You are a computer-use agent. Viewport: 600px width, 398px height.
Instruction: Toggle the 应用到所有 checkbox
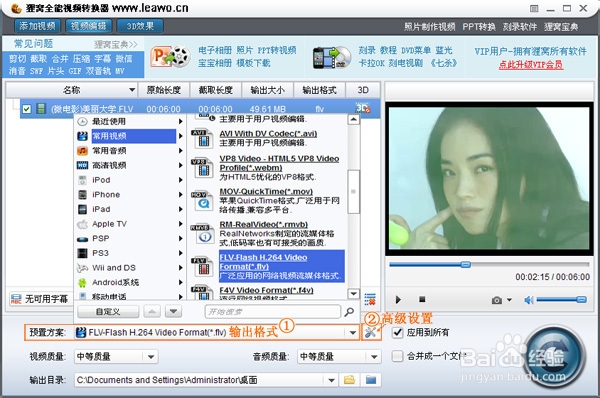click(x=398, y=332)
